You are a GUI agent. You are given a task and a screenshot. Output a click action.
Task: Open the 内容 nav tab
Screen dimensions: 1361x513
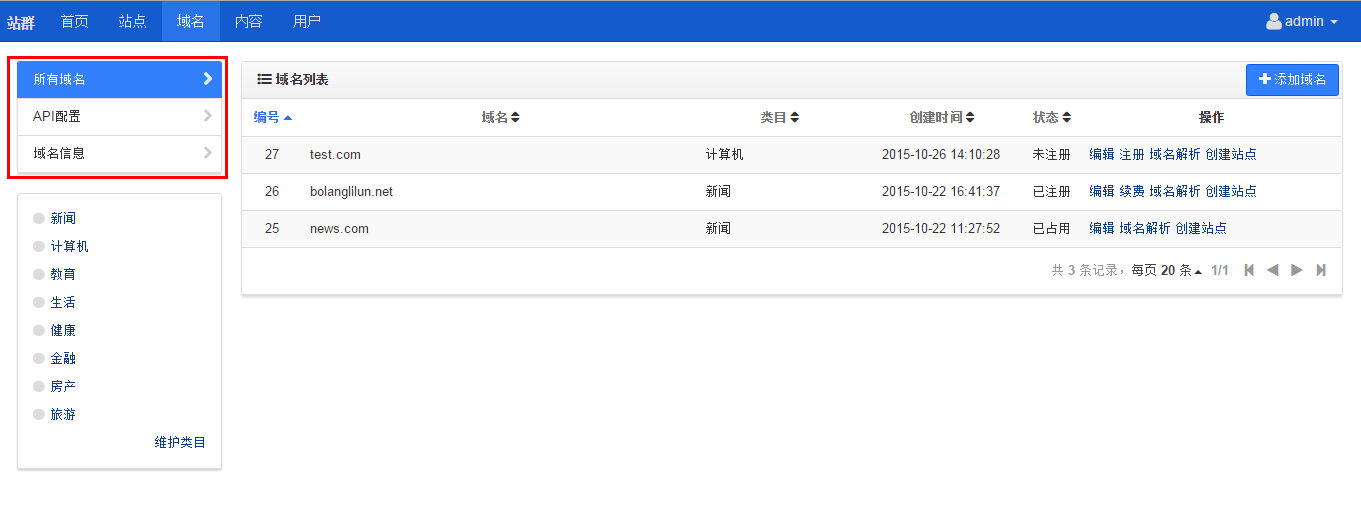point(248,21)
